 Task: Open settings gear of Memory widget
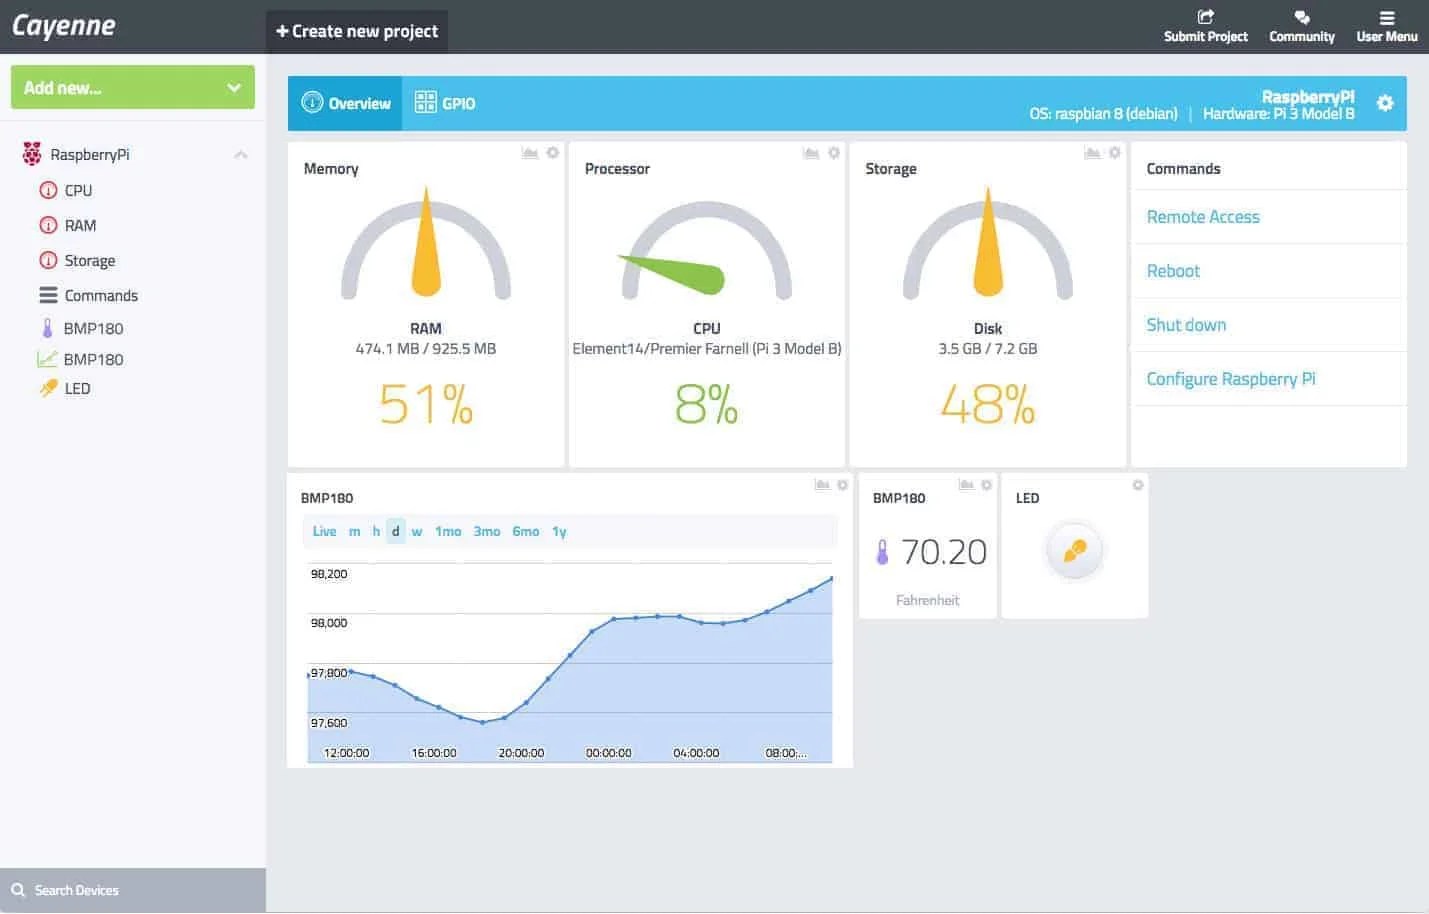point(552,153)
